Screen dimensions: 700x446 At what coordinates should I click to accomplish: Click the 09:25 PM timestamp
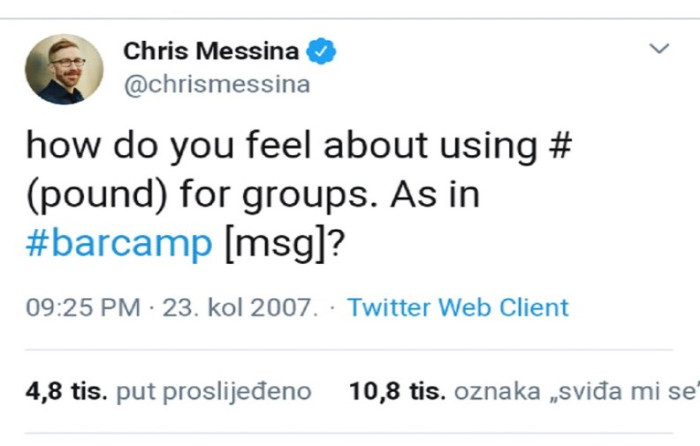83,307
